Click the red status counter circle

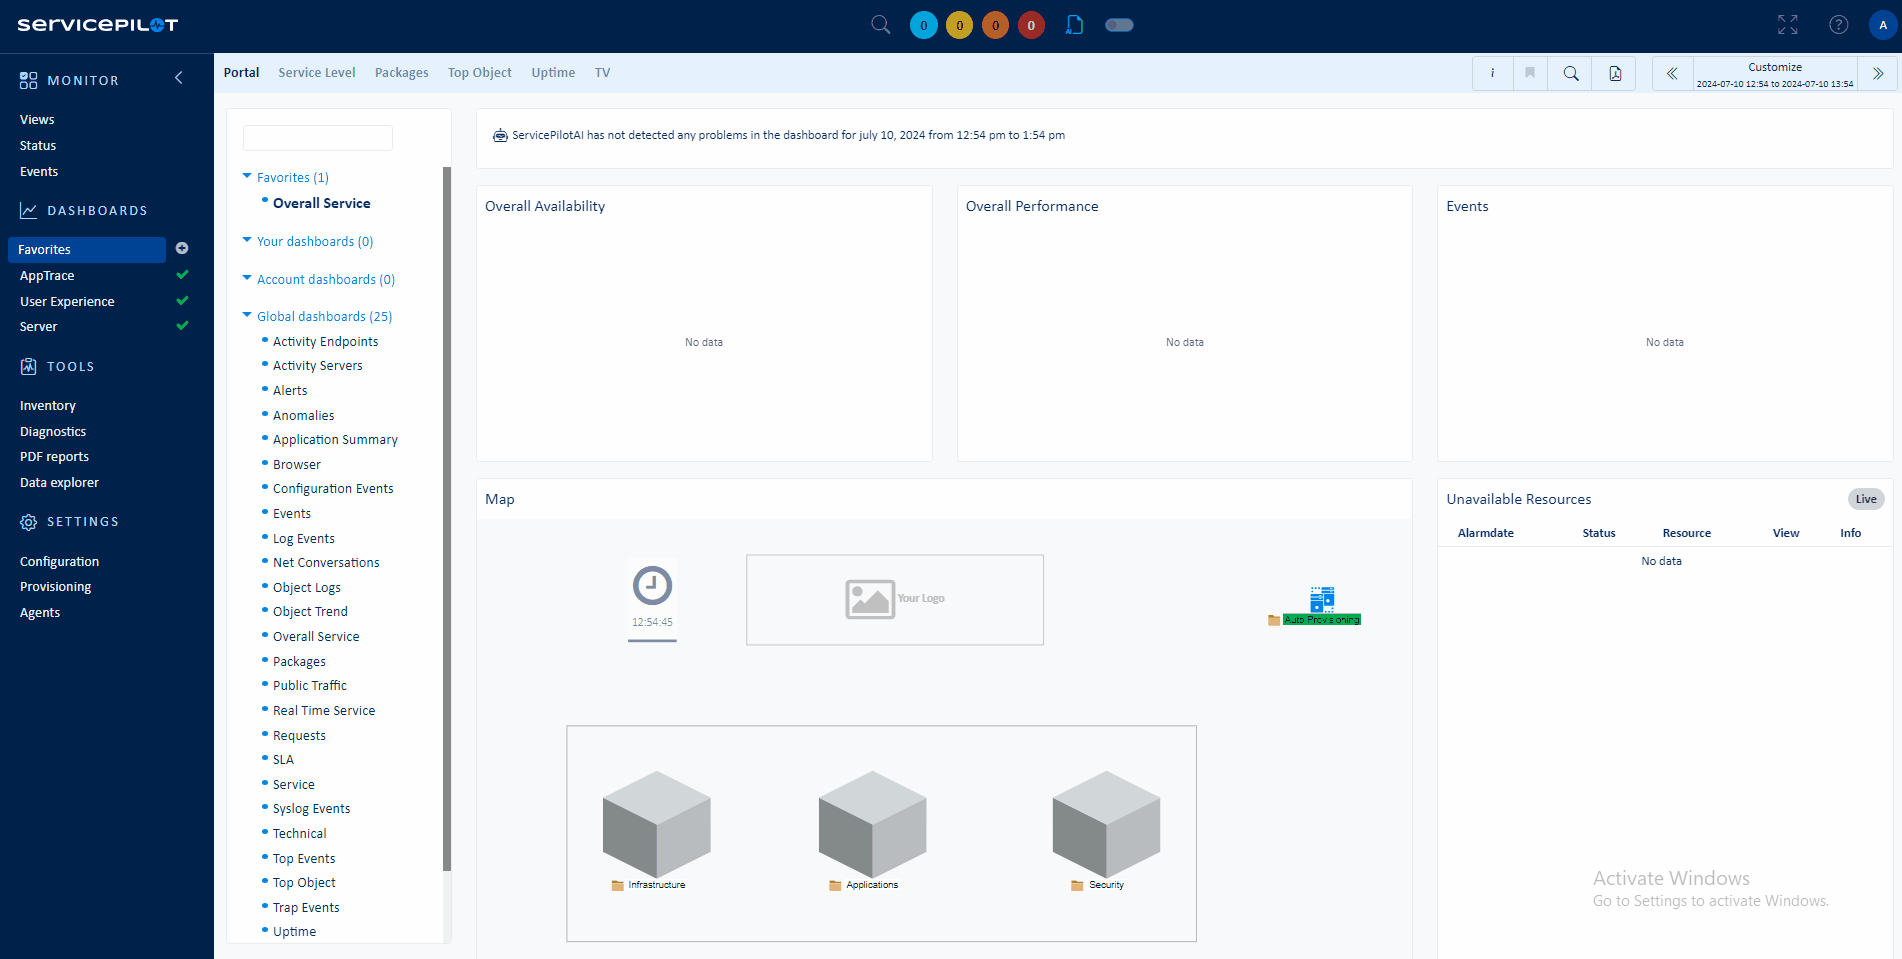pyautogui.click(x=1032, y=25)
